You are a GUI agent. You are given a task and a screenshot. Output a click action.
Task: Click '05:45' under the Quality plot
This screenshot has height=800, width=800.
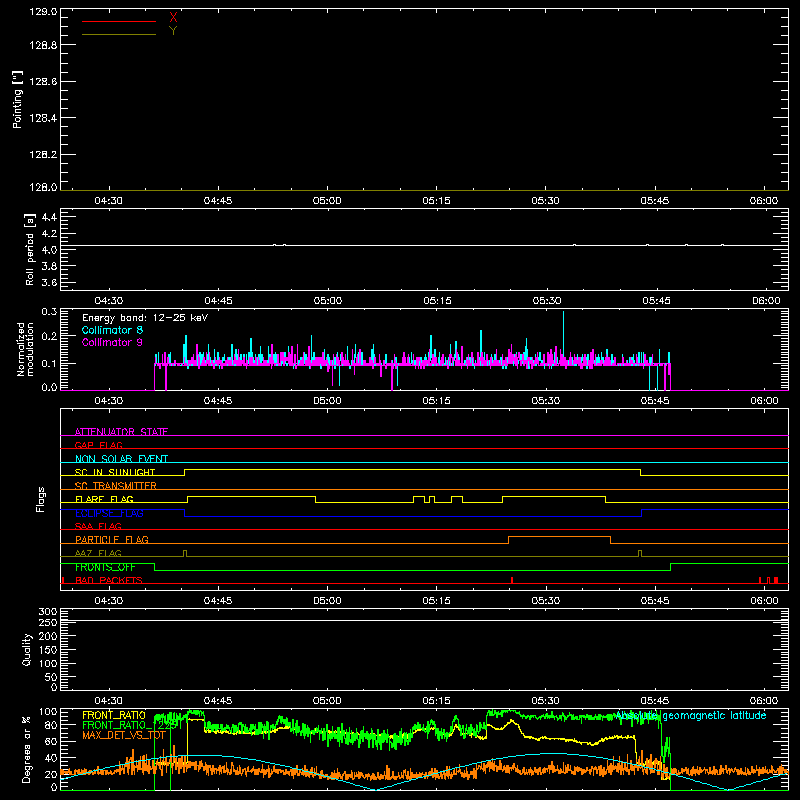pyautogui.click(x=655, y=701)
